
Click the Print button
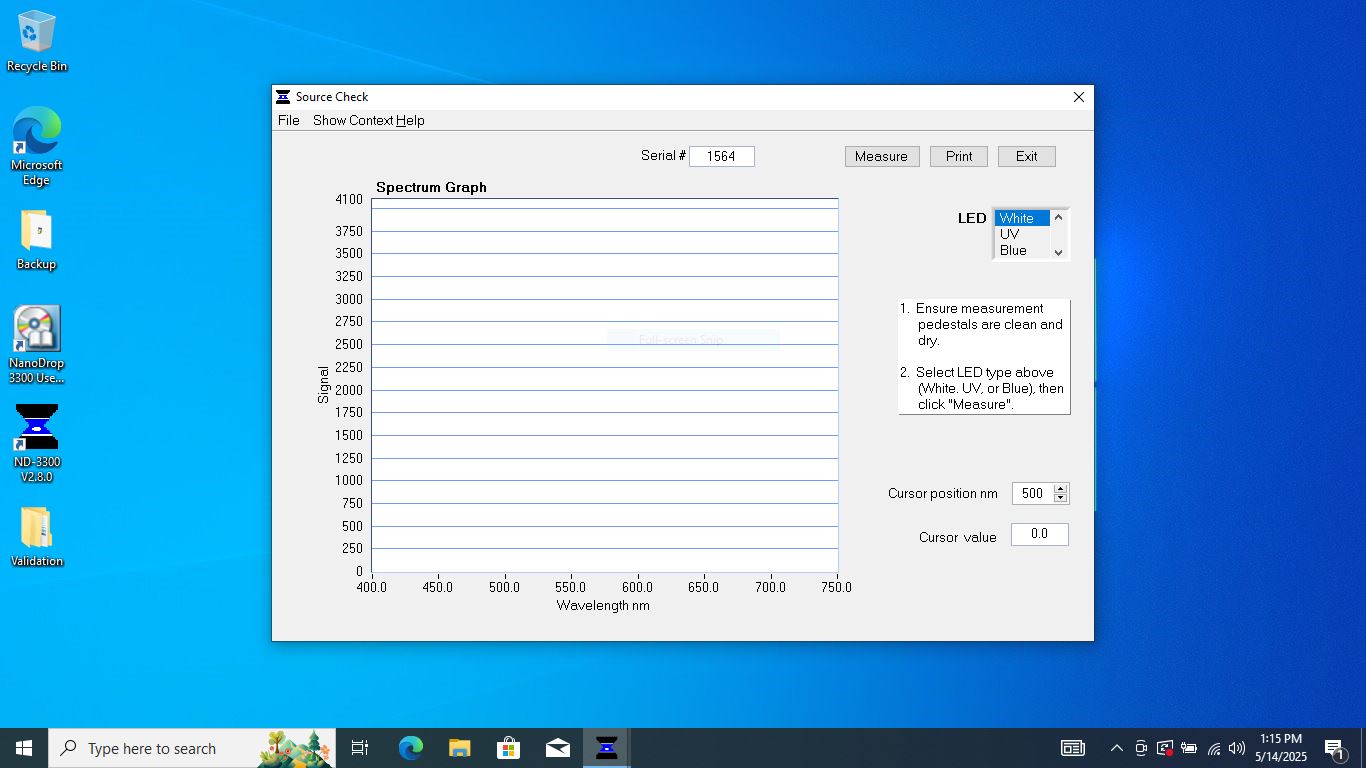click(x=958, y=156)
